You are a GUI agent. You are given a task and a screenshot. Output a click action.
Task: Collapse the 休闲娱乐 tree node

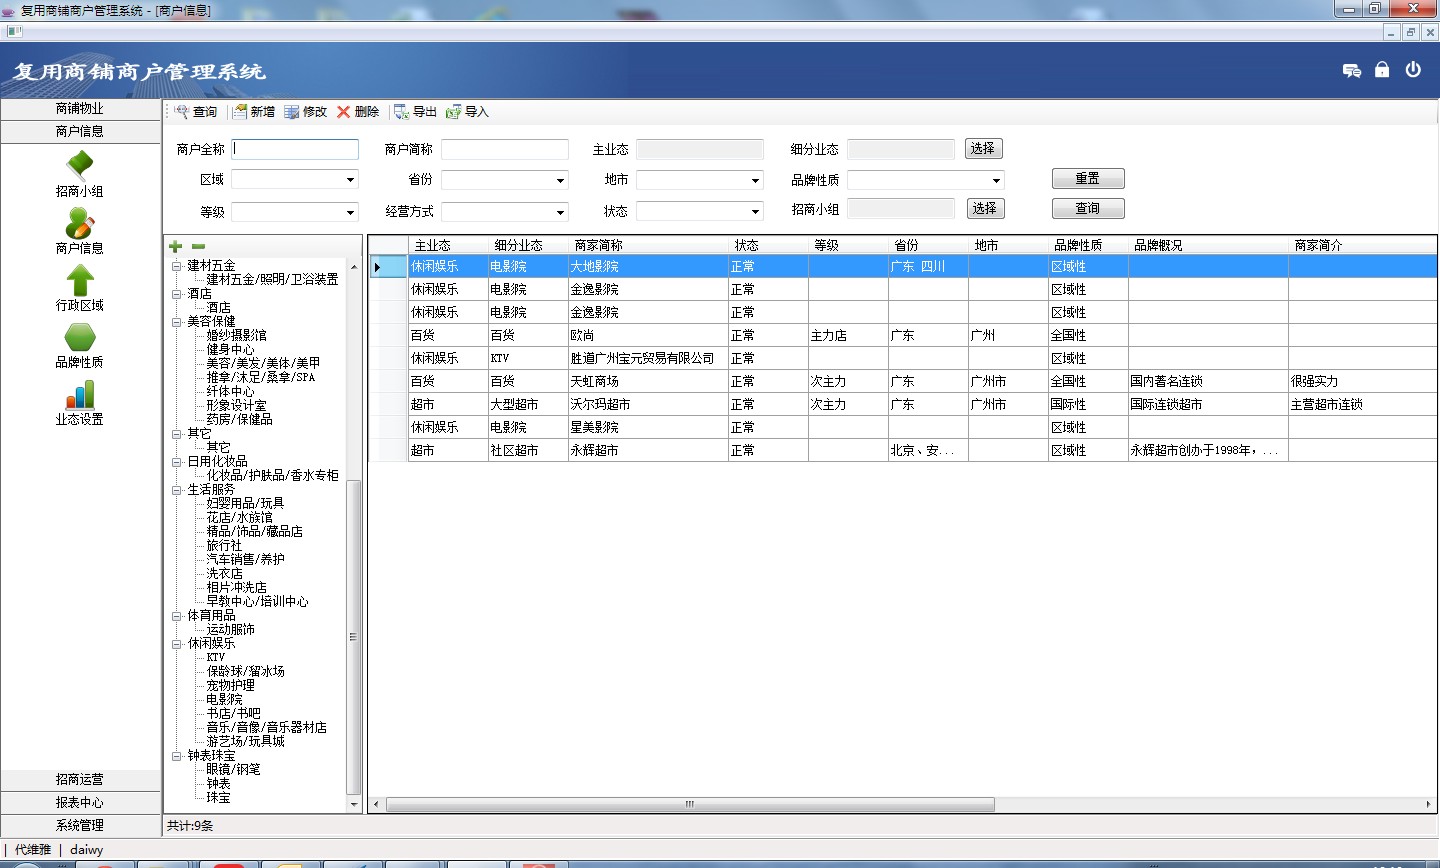[x=177, y=644]
